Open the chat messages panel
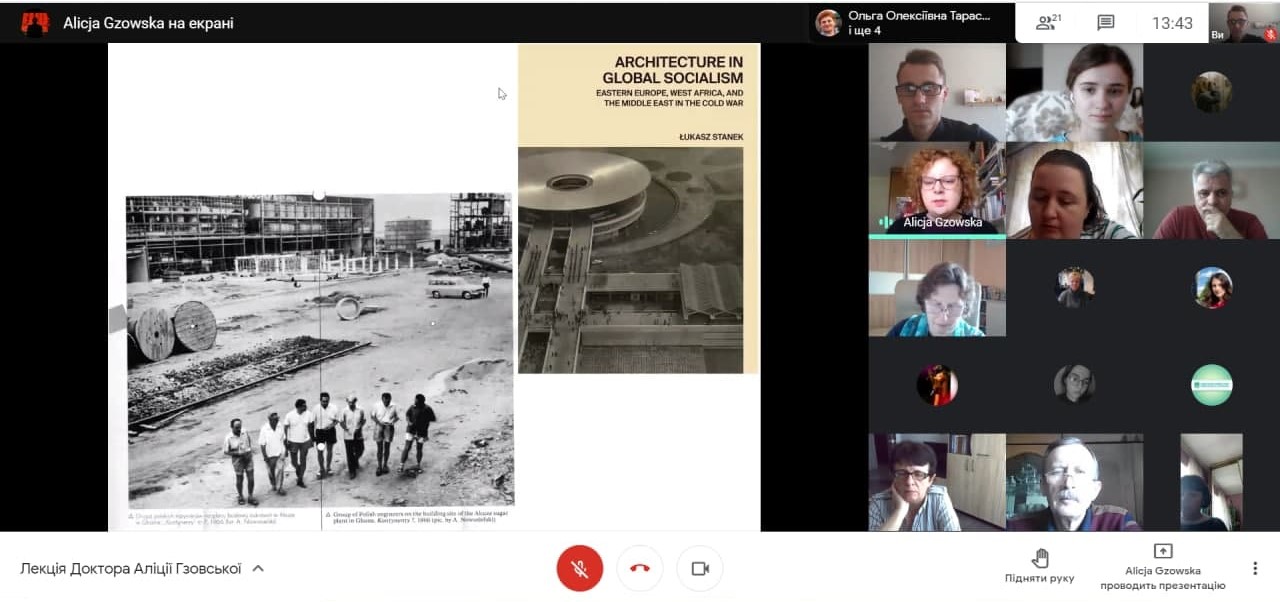The image size is (1280, 602). pos(1105,23)
